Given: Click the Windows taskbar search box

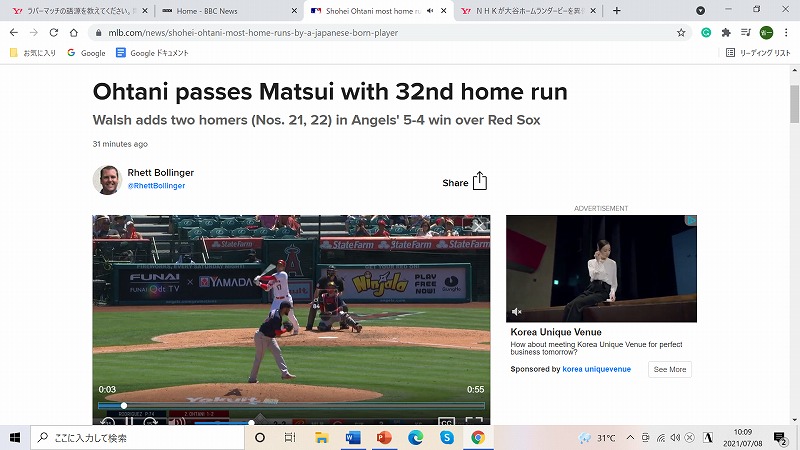Looking at the screenshot, I should point(138,438).
